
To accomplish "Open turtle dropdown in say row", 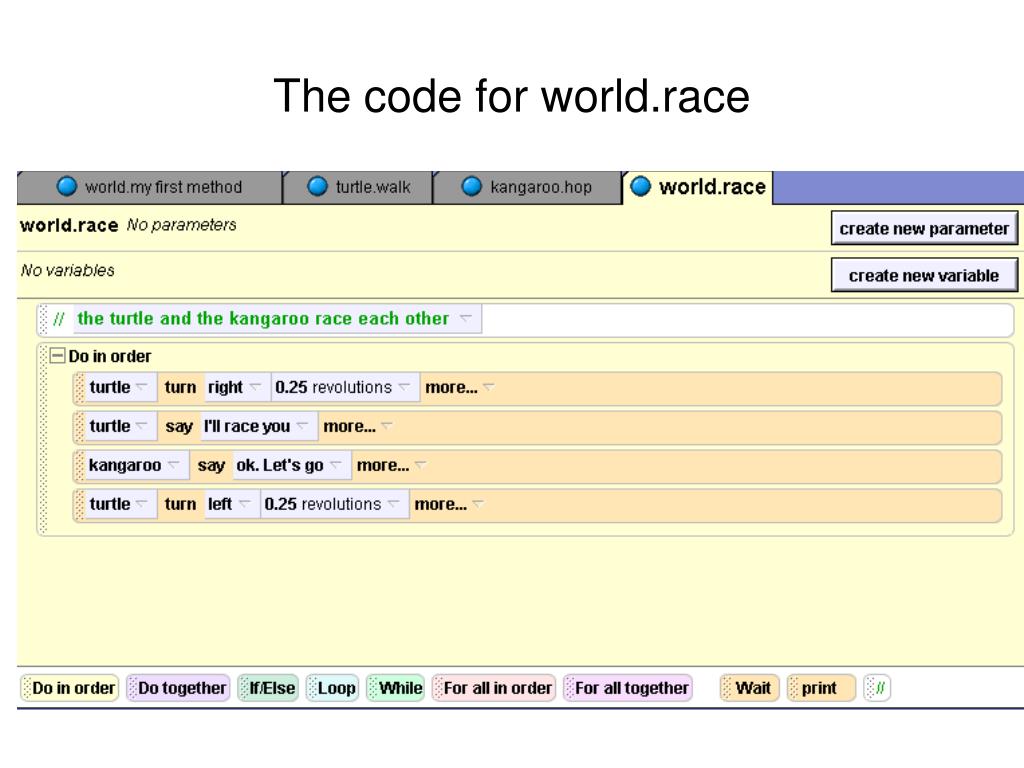I will tap(120, 426).
